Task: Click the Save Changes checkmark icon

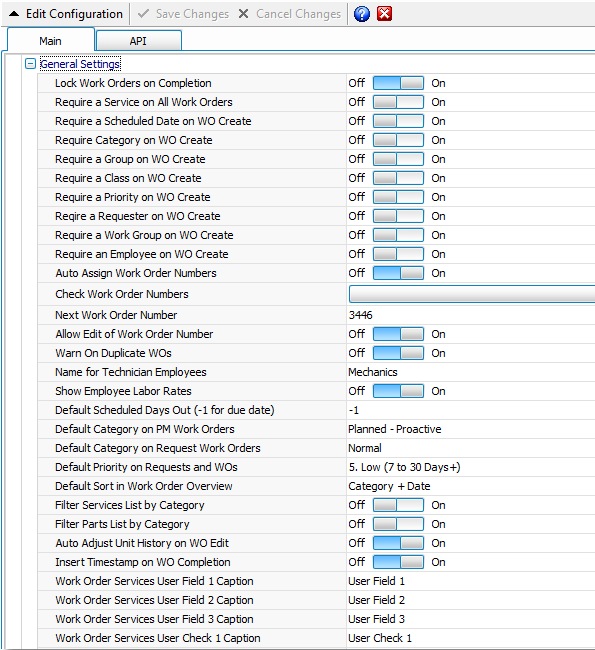Action: (x=143, y=14)
